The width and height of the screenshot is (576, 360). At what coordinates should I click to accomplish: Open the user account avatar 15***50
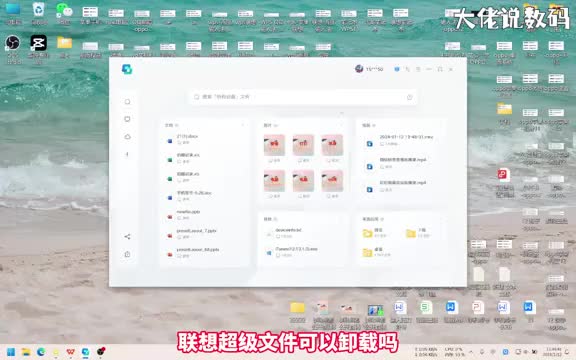click(x=359, y=69)
